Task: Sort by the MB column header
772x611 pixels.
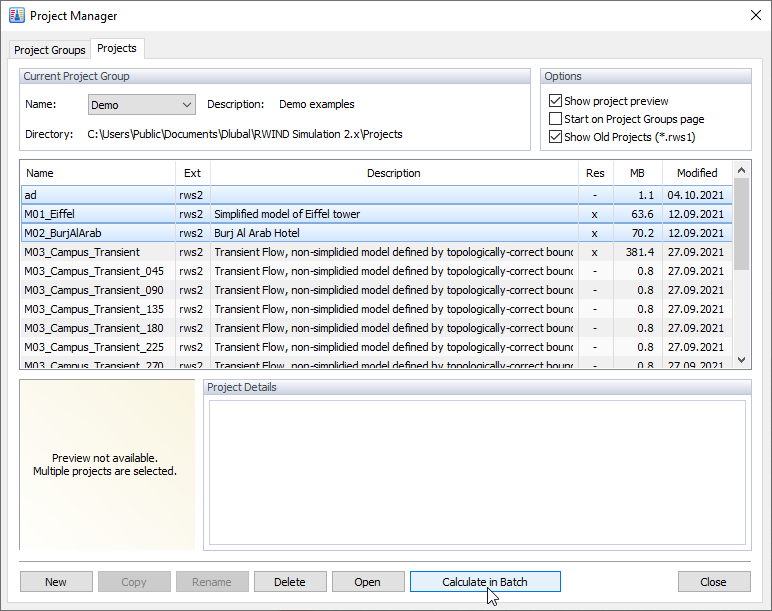Action: pos(638,173)
